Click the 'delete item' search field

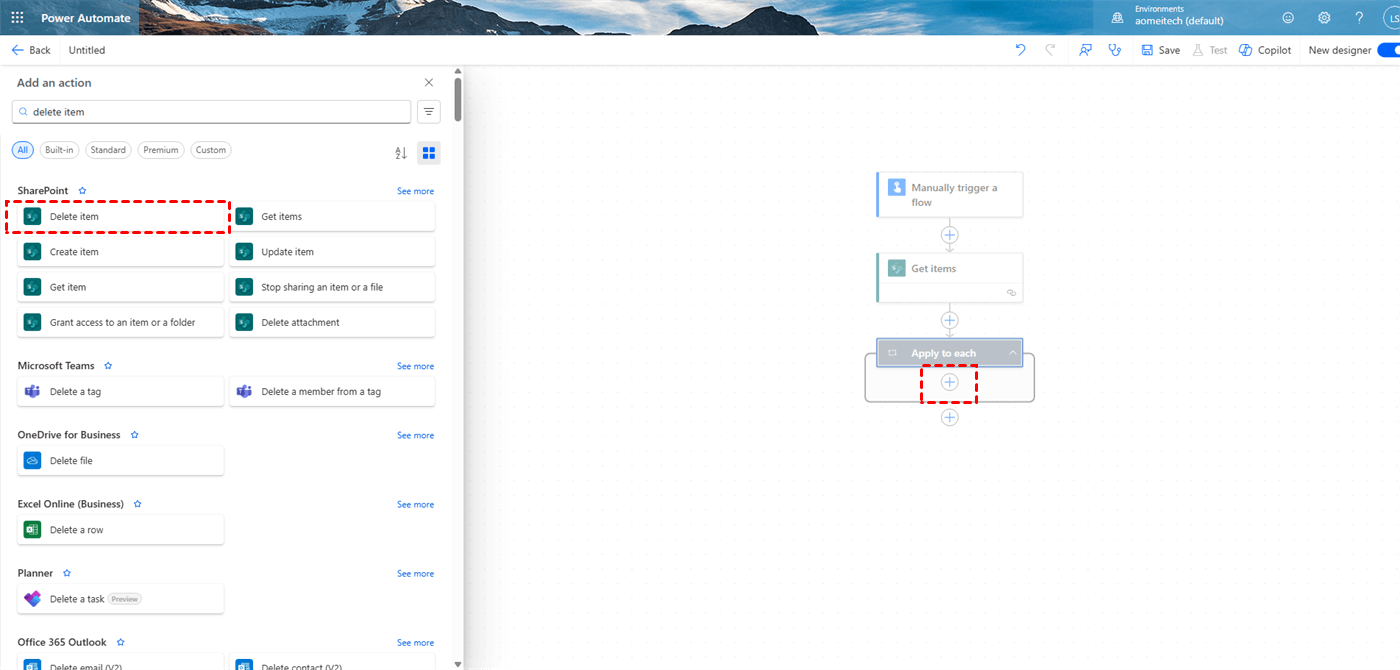click(211, 112)
